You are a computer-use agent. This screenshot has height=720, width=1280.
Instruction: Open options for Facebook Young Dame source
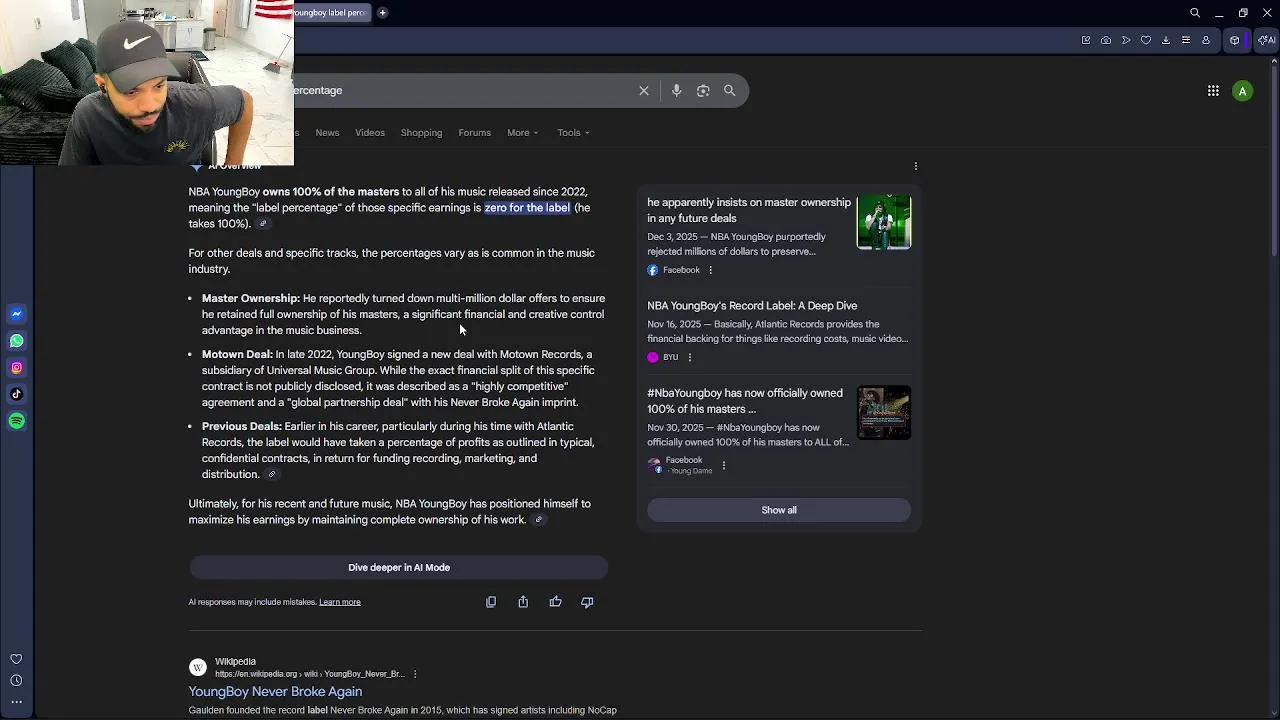click(724, 465)
